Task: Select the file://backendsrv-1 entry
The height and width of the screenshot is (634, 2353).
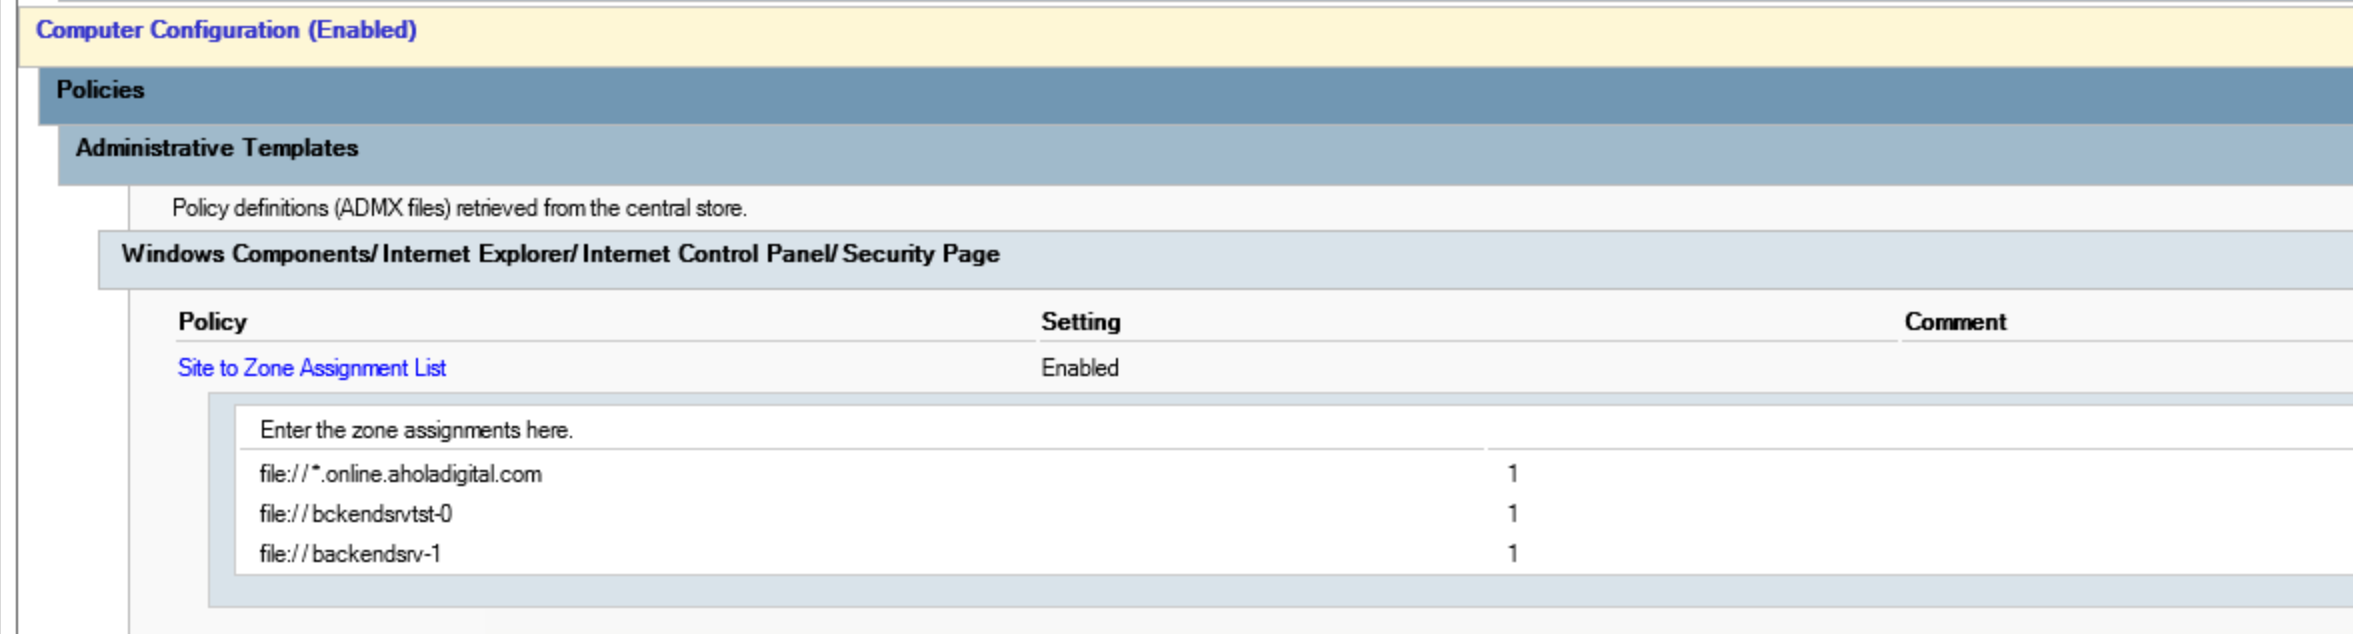Action: click(350, 554)
